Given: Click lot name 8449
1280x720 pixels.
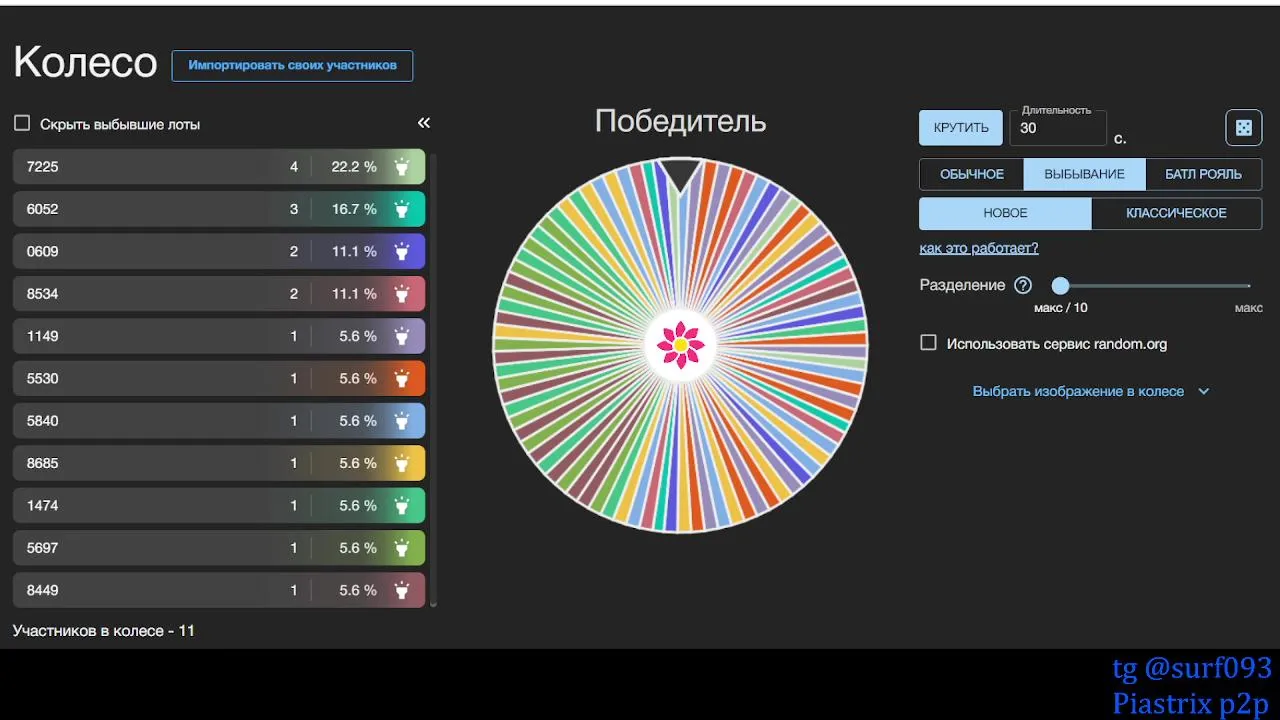Looking at the screenshot, I should click(x=43, y=590).
